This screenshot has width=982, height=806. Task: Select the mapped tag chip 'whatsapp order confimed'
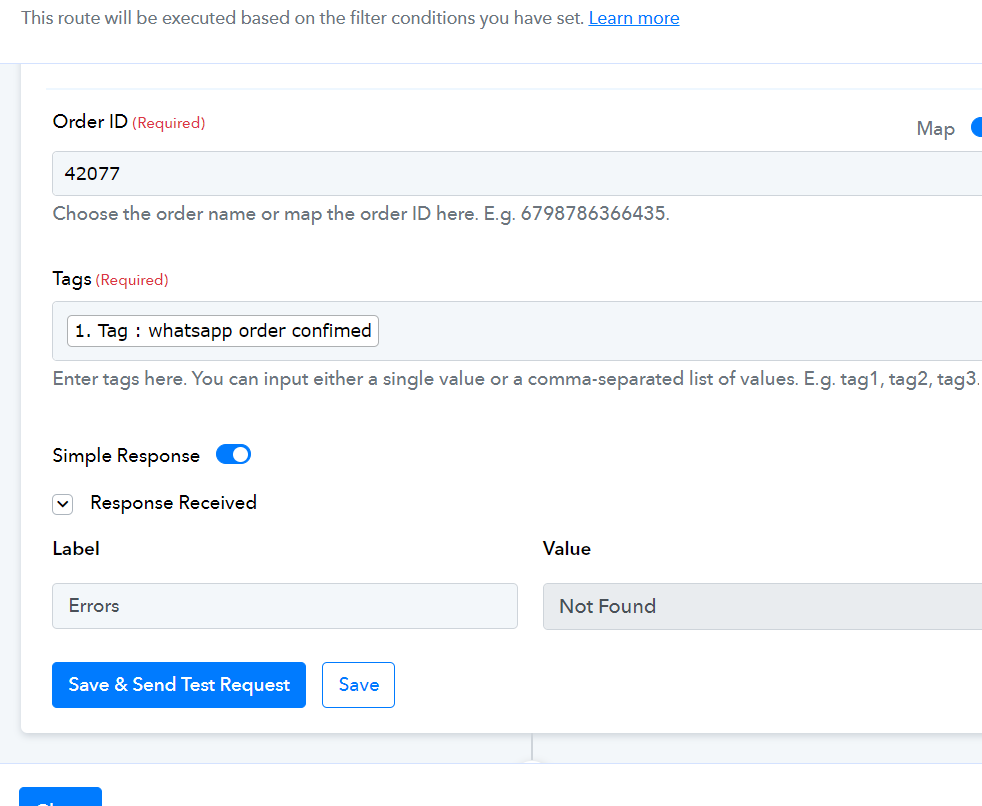tap(223, 331)
